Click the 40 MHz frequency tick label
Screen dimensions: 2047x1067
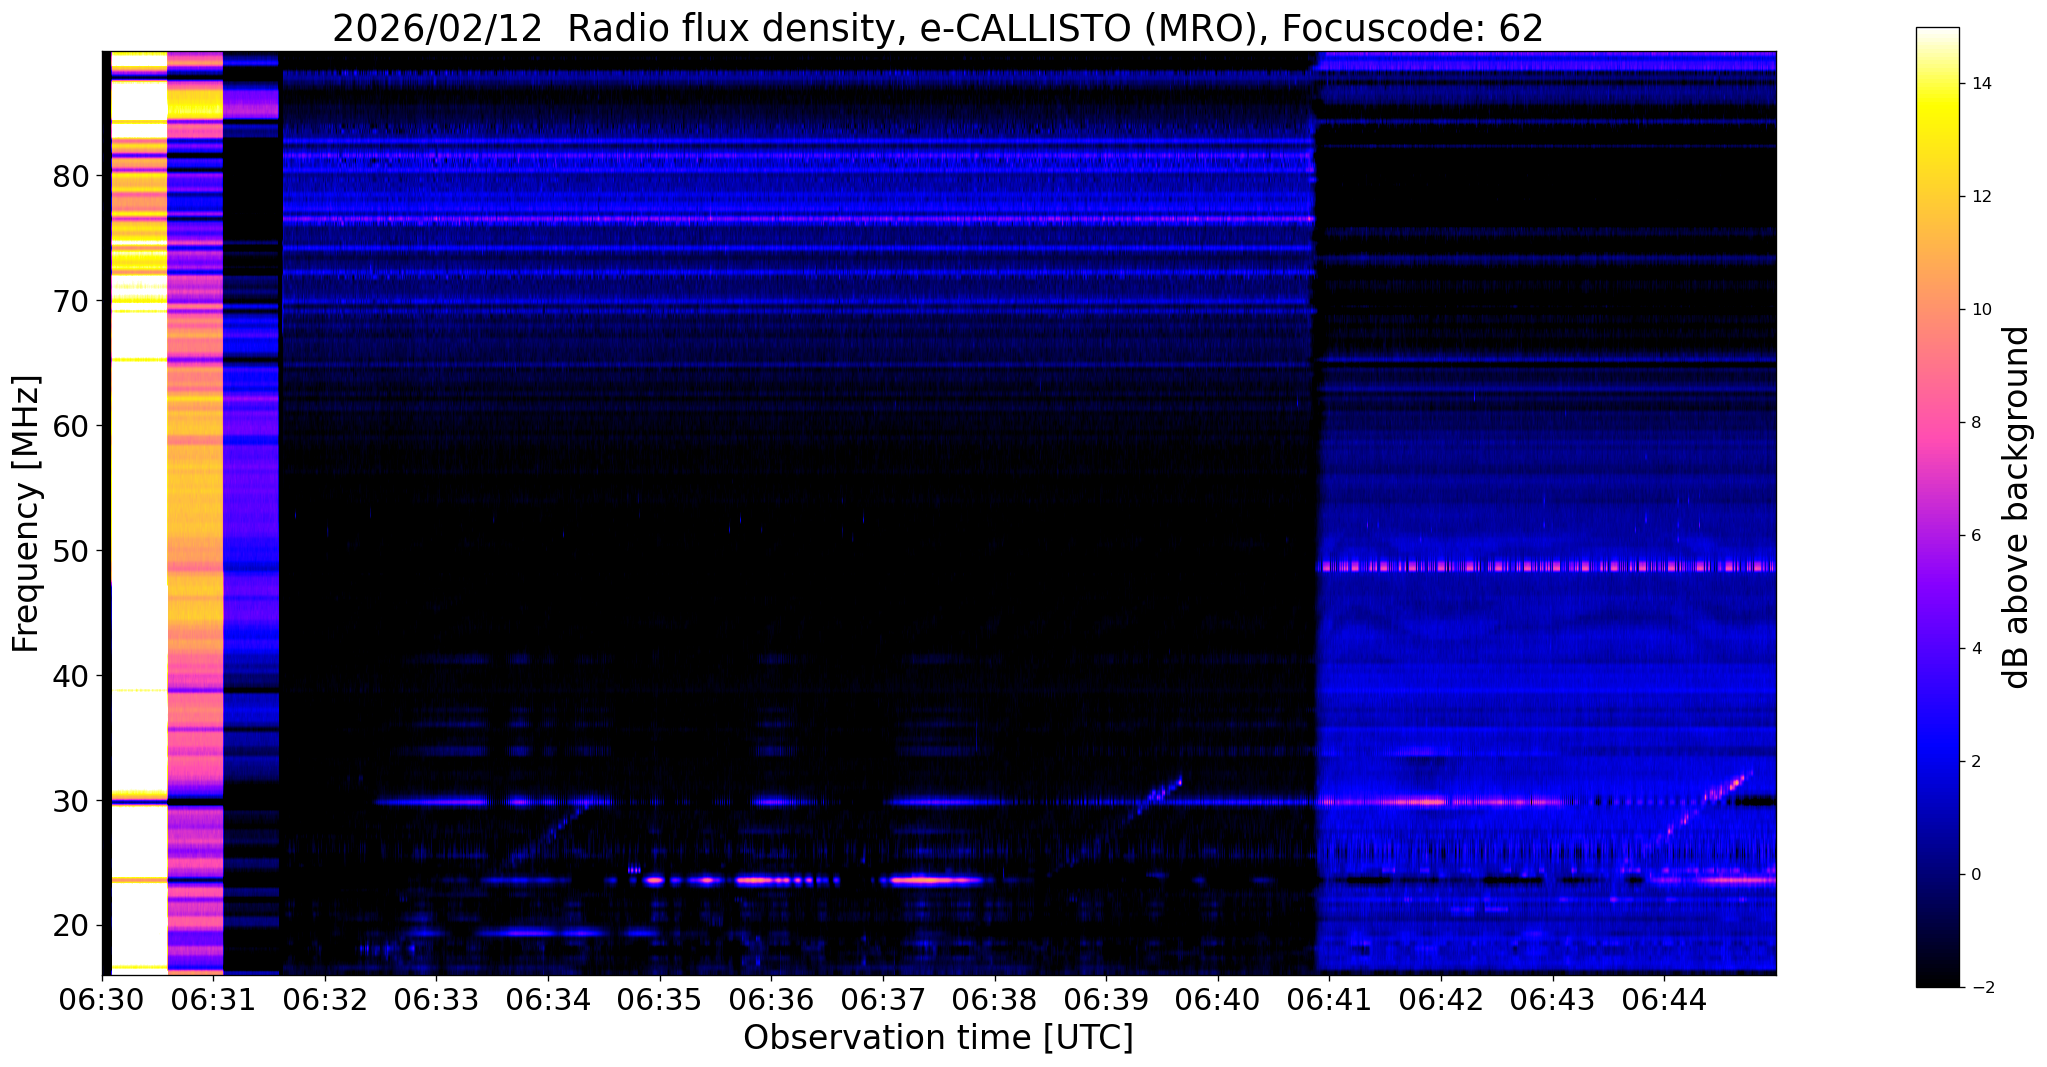71,677
